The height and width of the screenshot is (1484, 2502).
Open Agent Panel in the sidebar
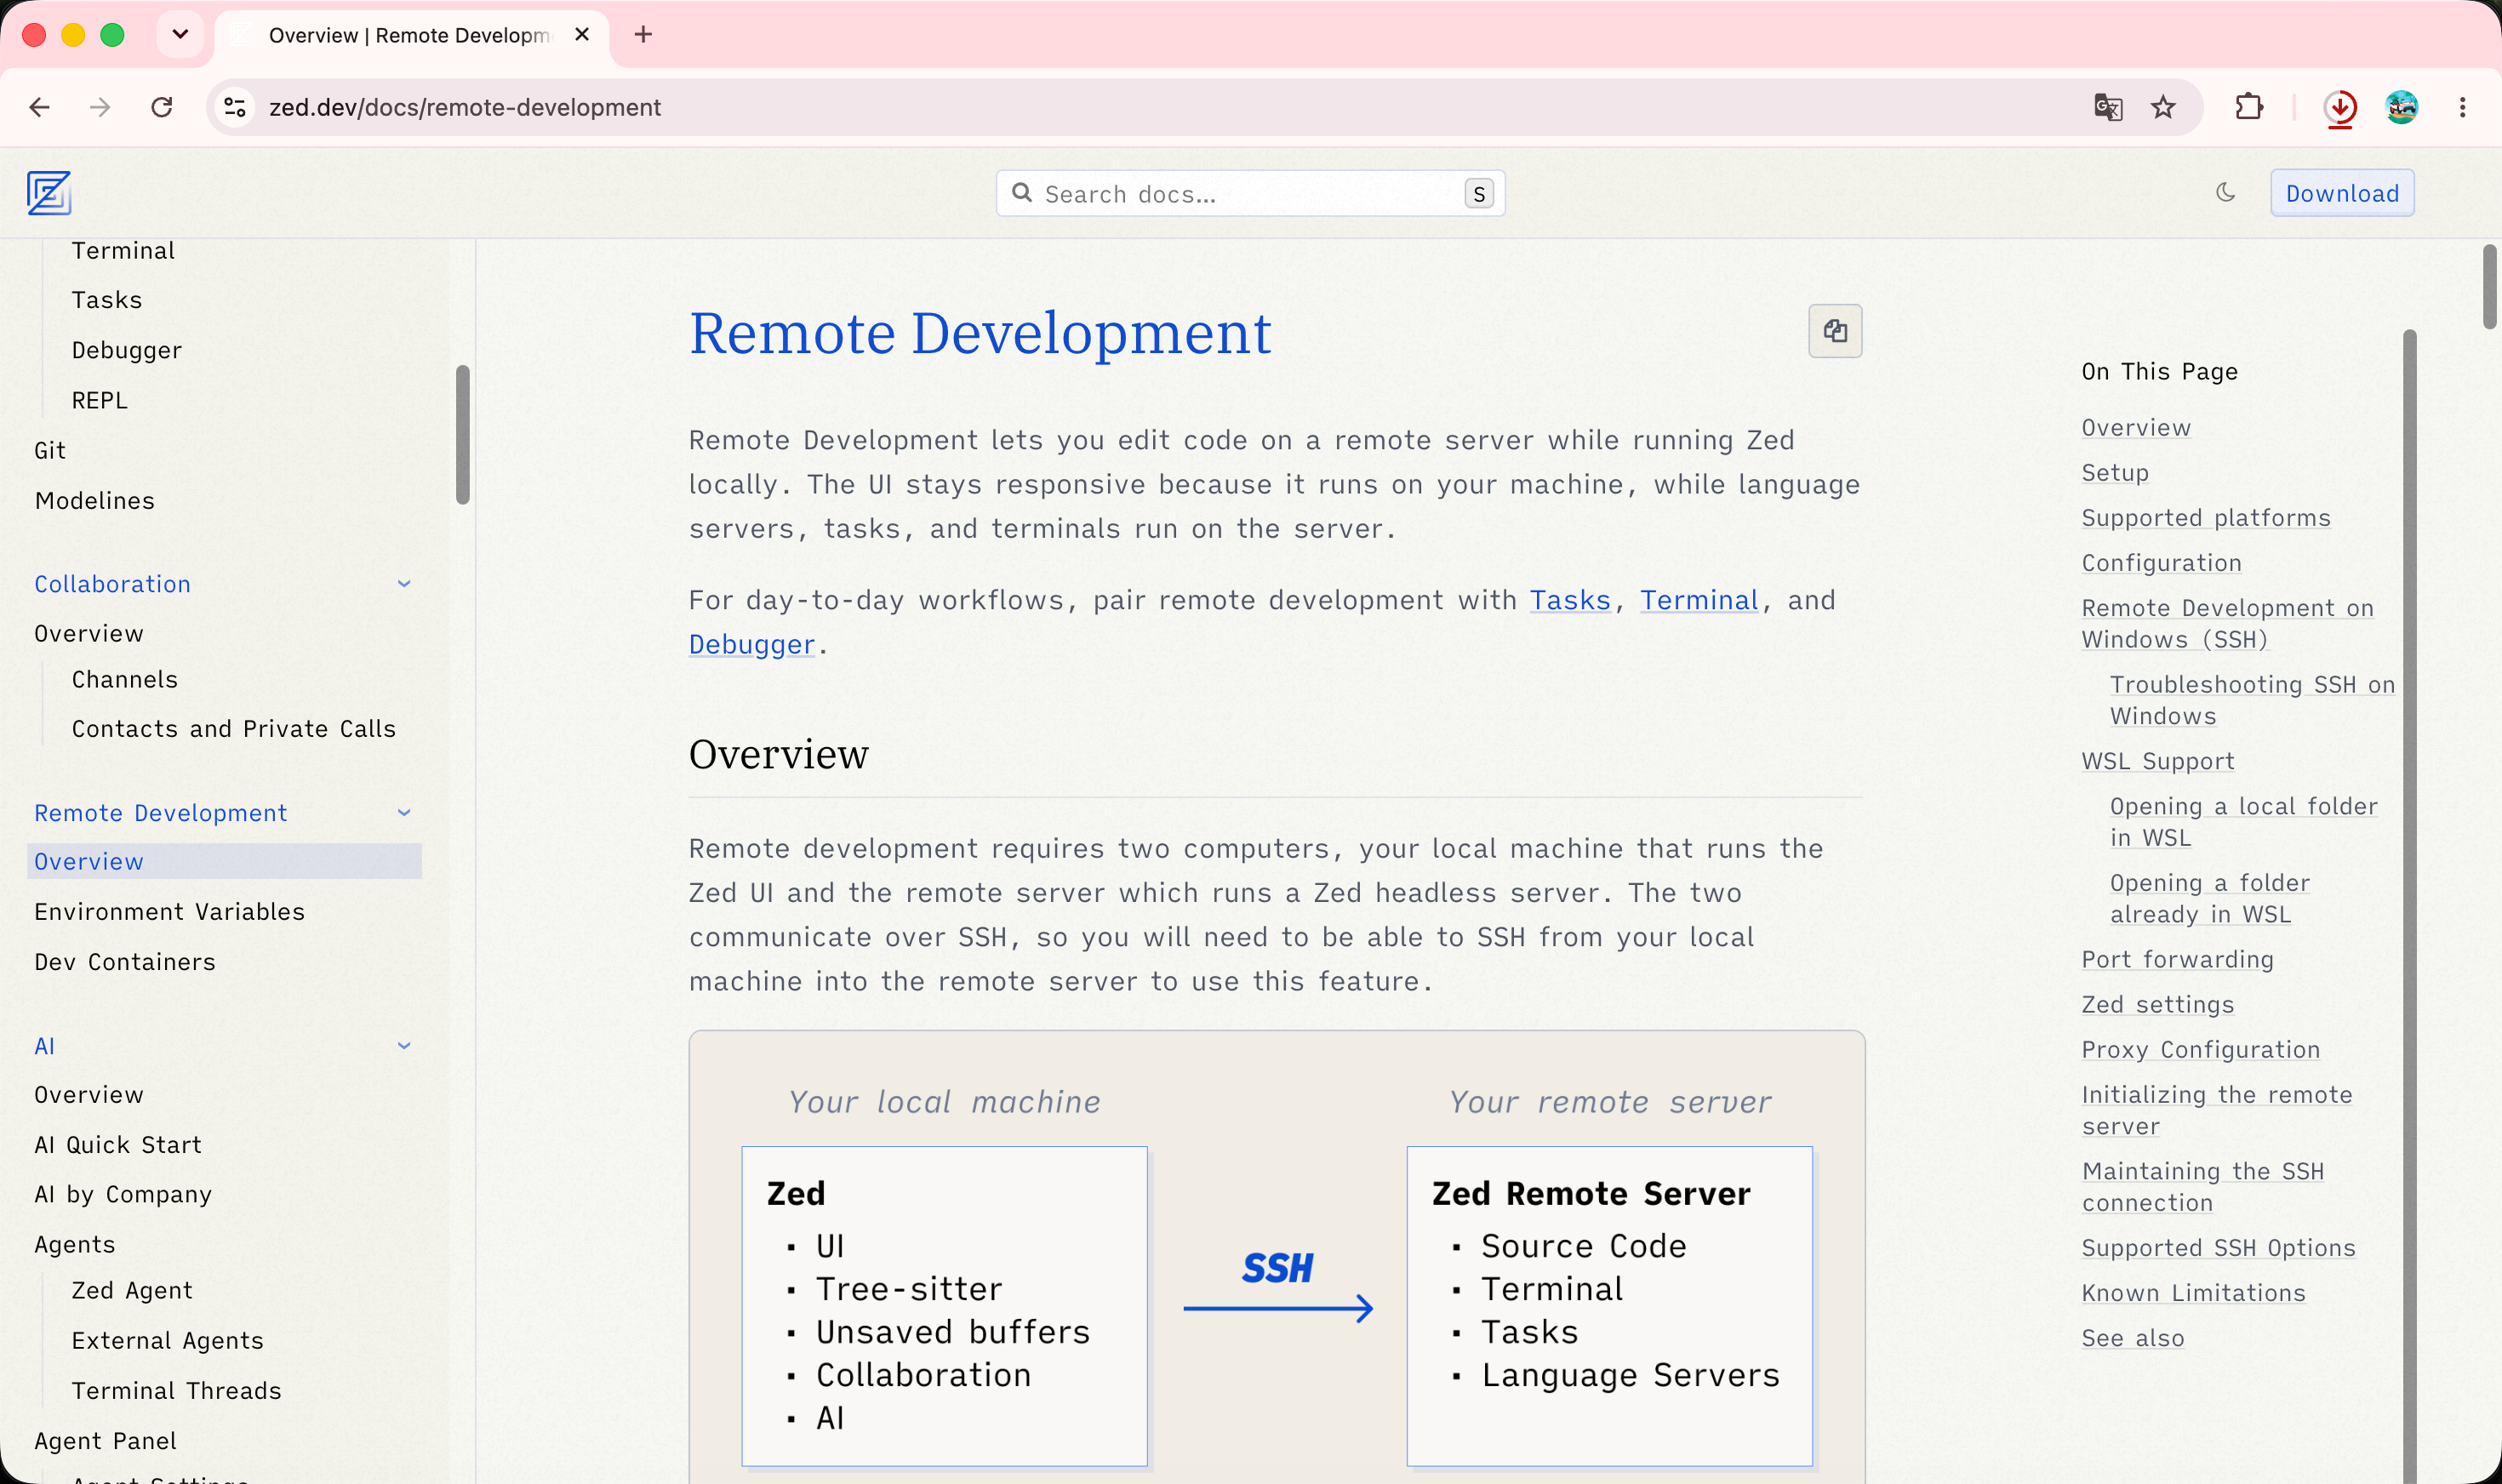point(106,1441)
